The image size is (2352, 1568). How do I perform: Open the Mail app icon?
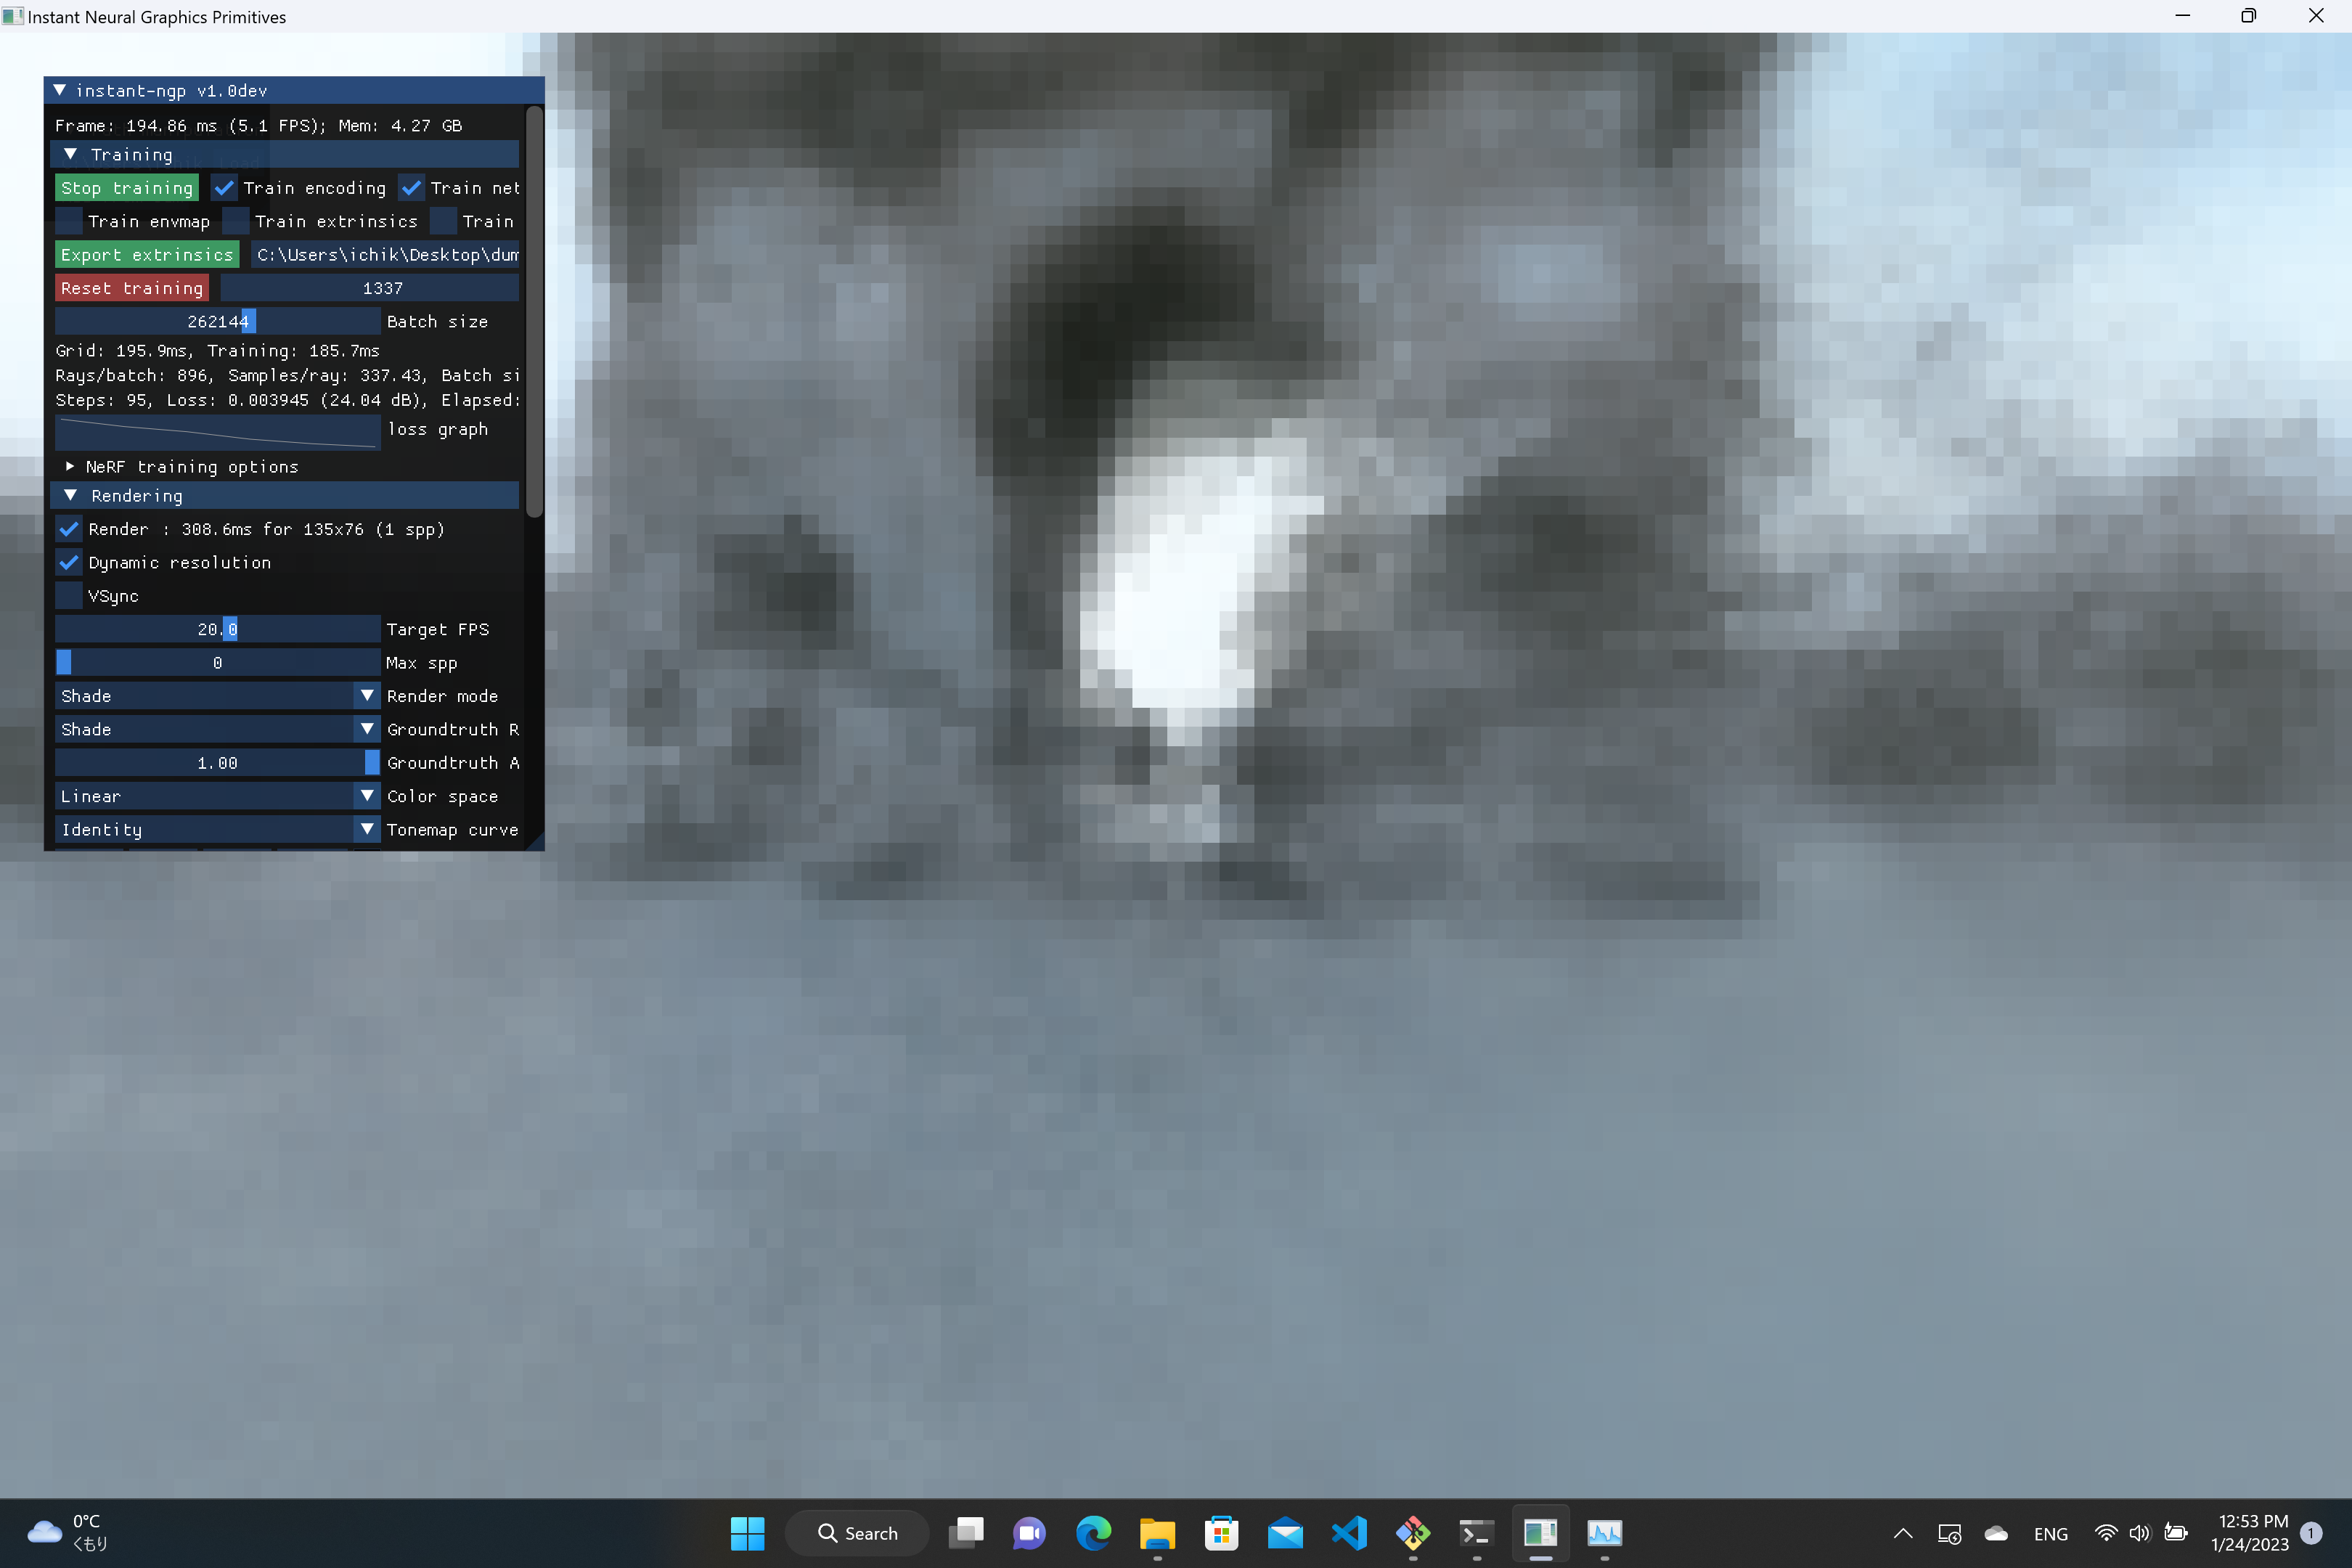(x=1285, y=1532)
